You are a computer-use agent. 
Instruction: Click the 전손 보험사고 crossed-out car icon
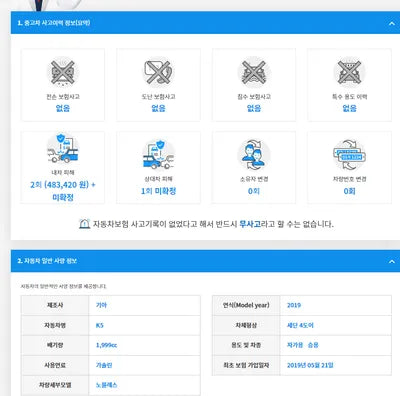pos(63,72)
